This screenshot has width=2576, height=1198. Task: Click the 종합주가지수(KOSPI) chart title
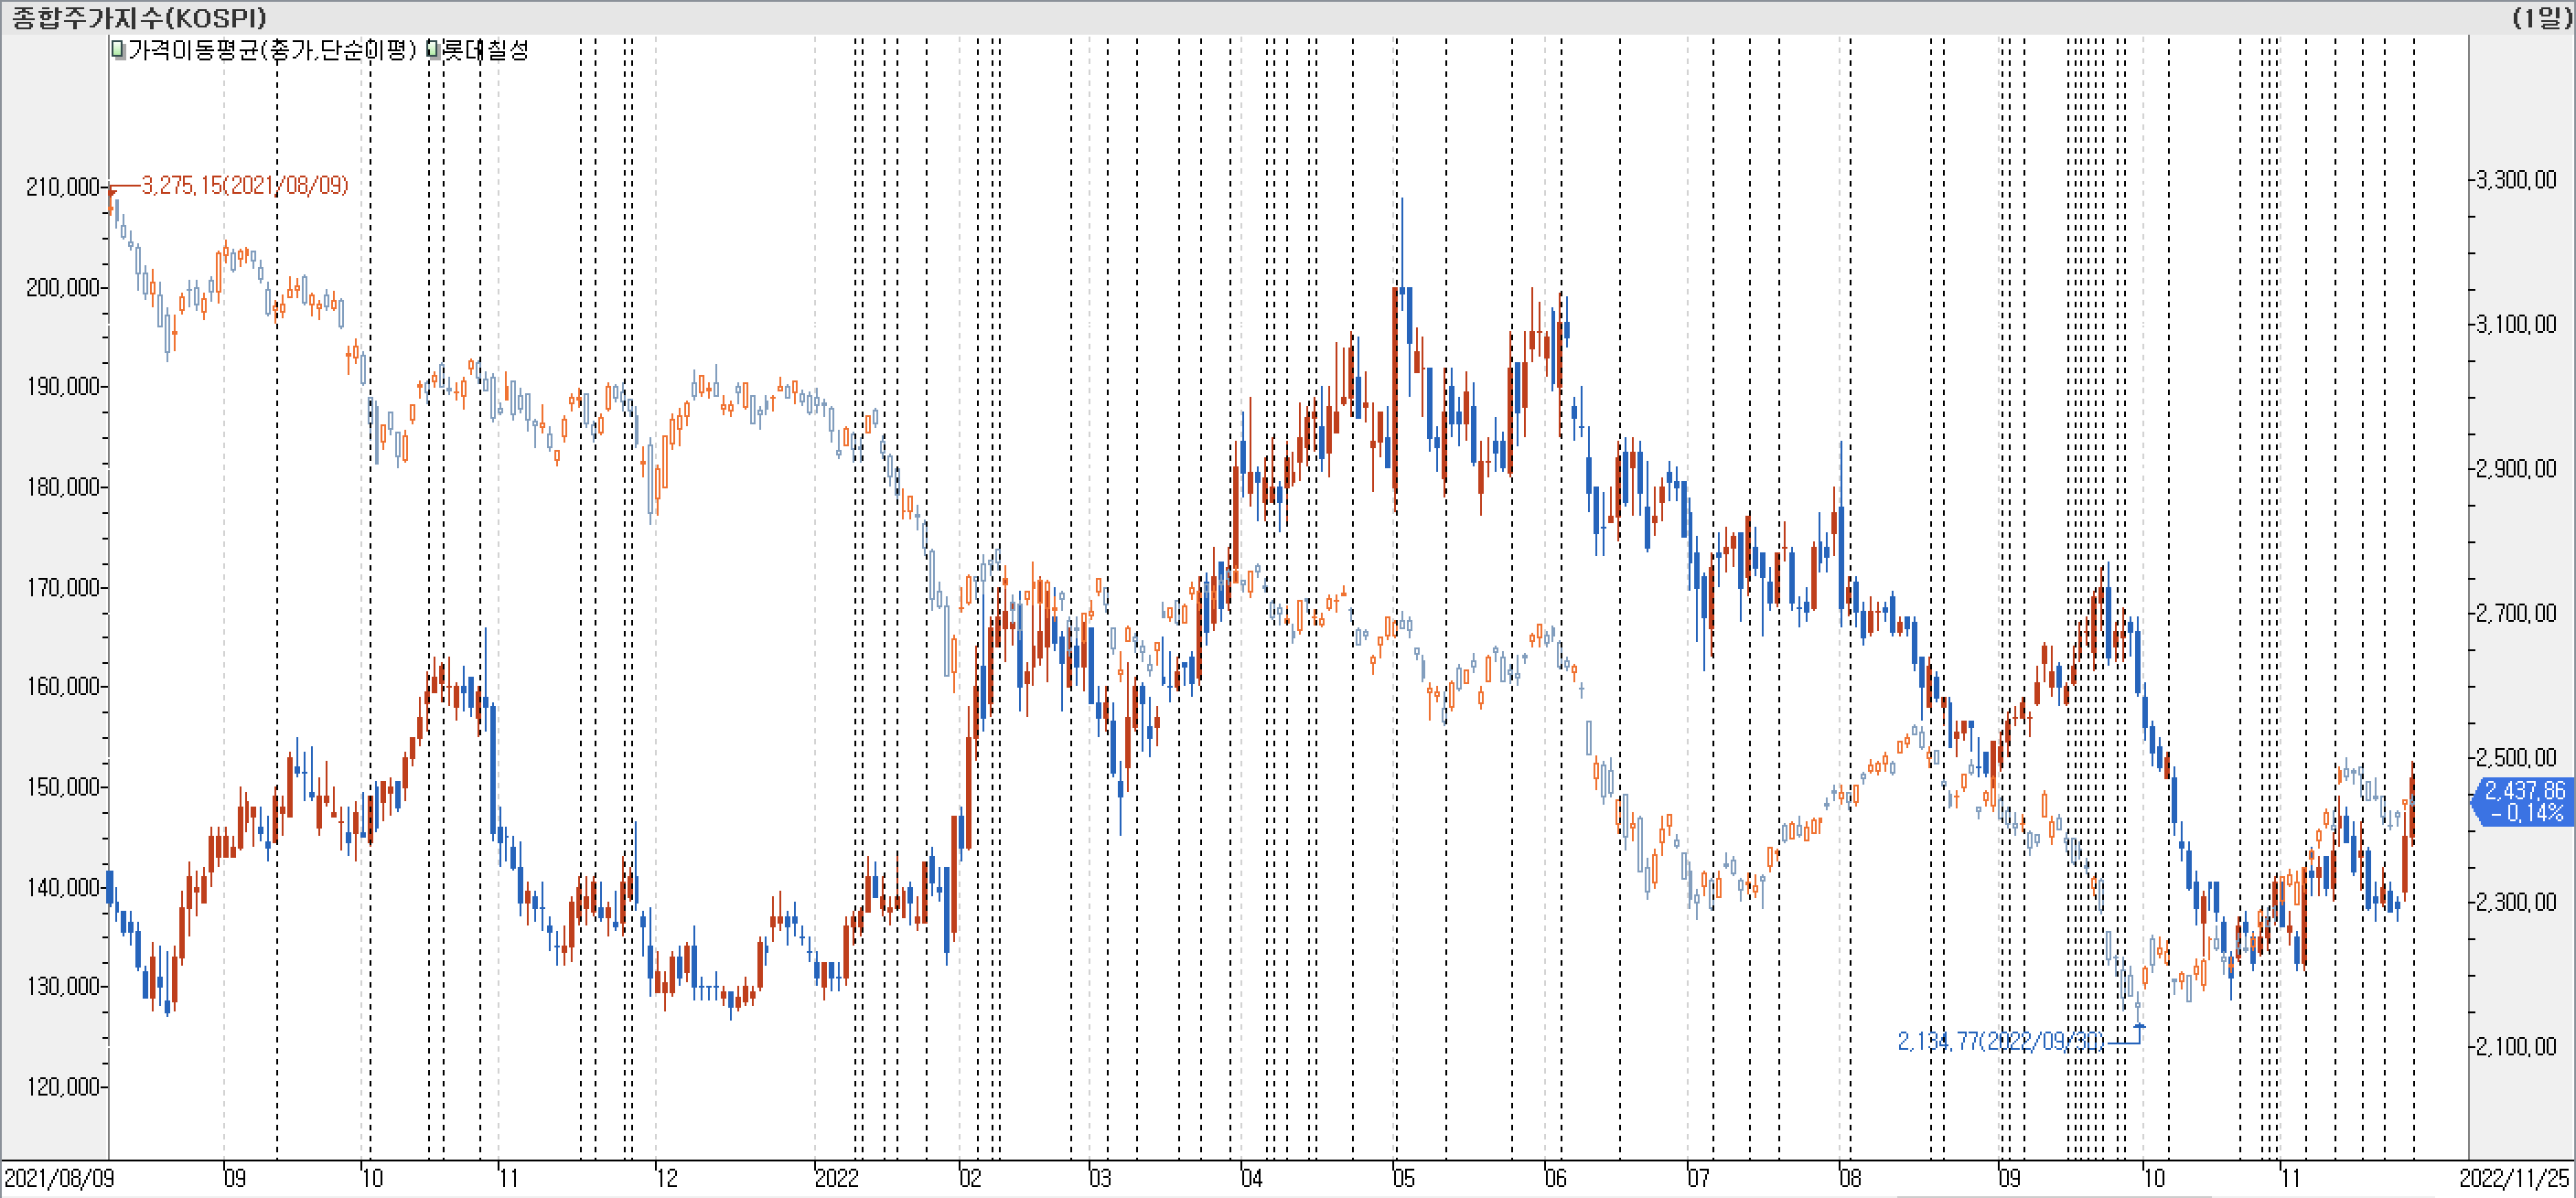138,17
